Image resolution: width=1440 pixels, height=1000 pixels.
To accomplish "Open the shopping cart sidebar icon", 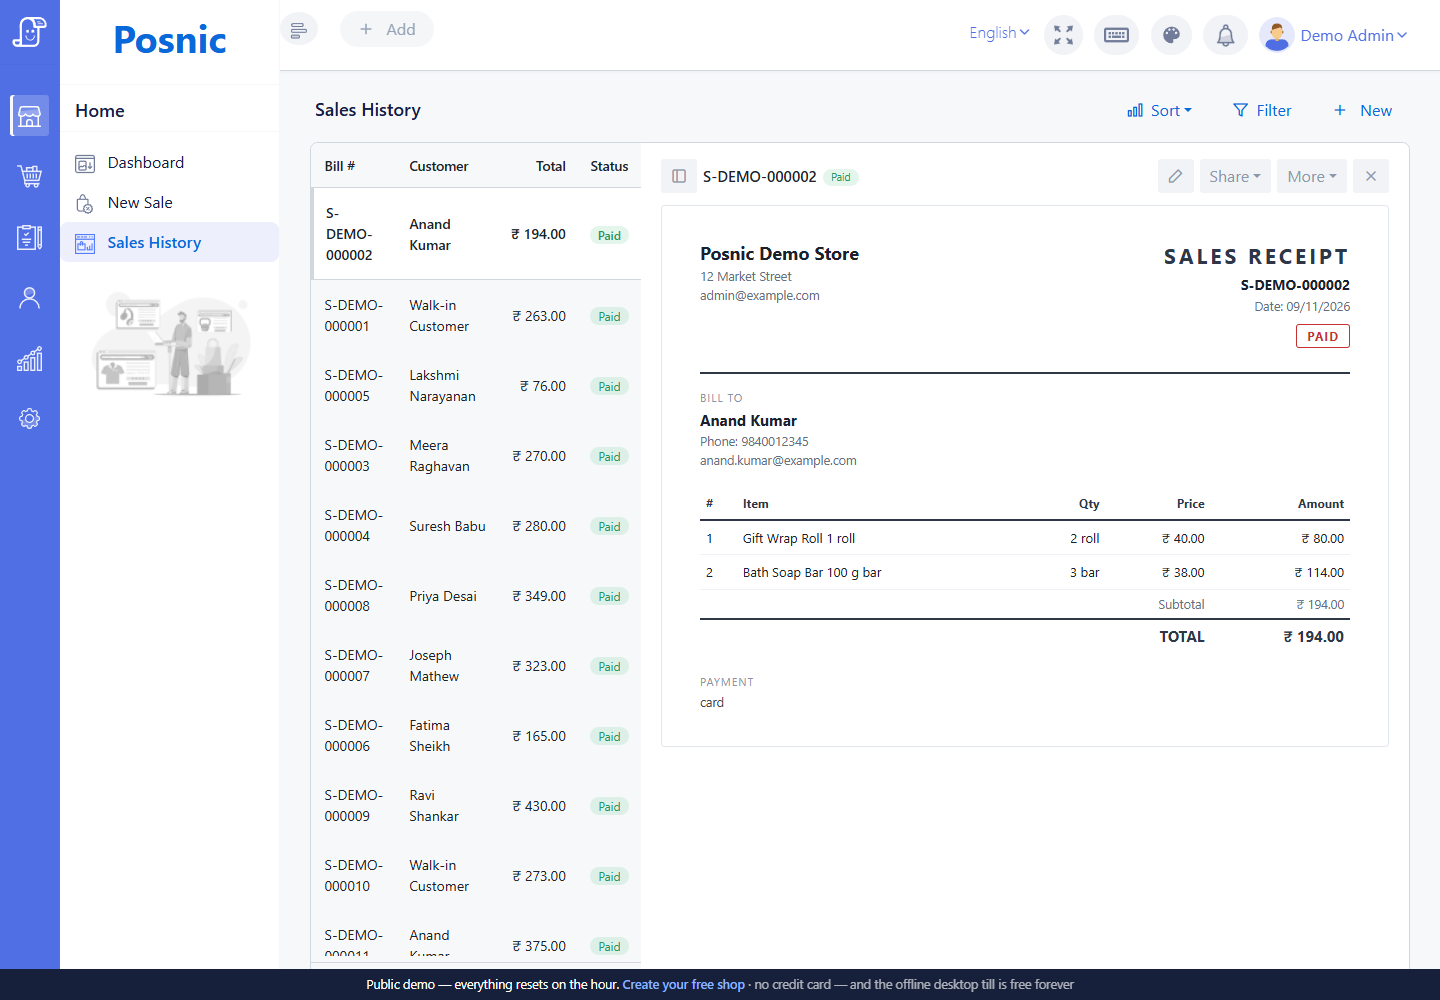I will pos(30,176).
